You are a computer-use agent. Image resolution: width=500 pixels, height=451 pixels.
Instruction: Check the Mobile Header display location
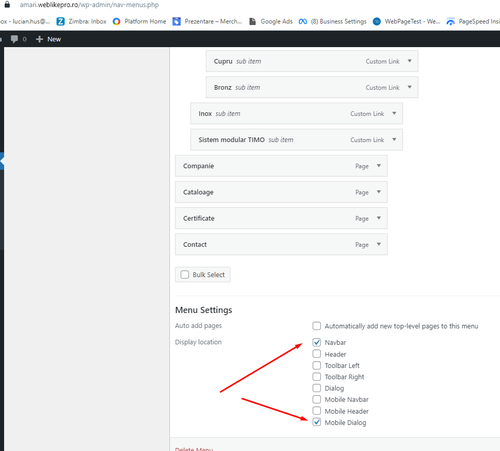[x=317, y=411]
